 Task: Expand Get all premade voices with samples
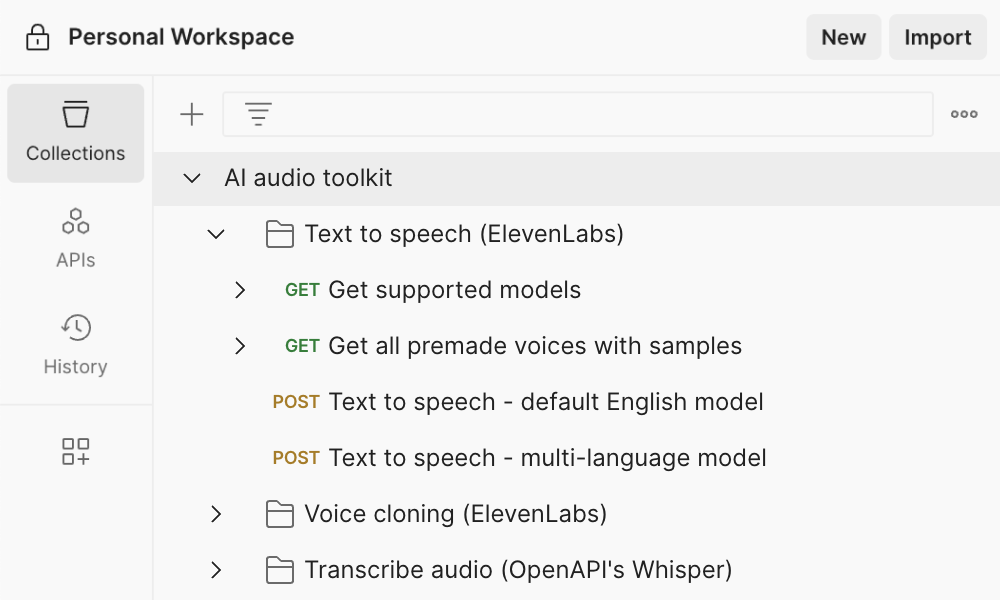point(240,347)
